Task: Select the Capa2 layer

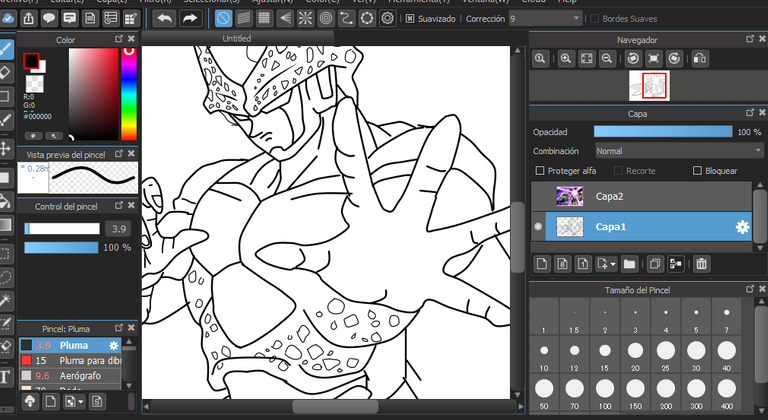Action: pyautogui.click(x=641, y=197)
